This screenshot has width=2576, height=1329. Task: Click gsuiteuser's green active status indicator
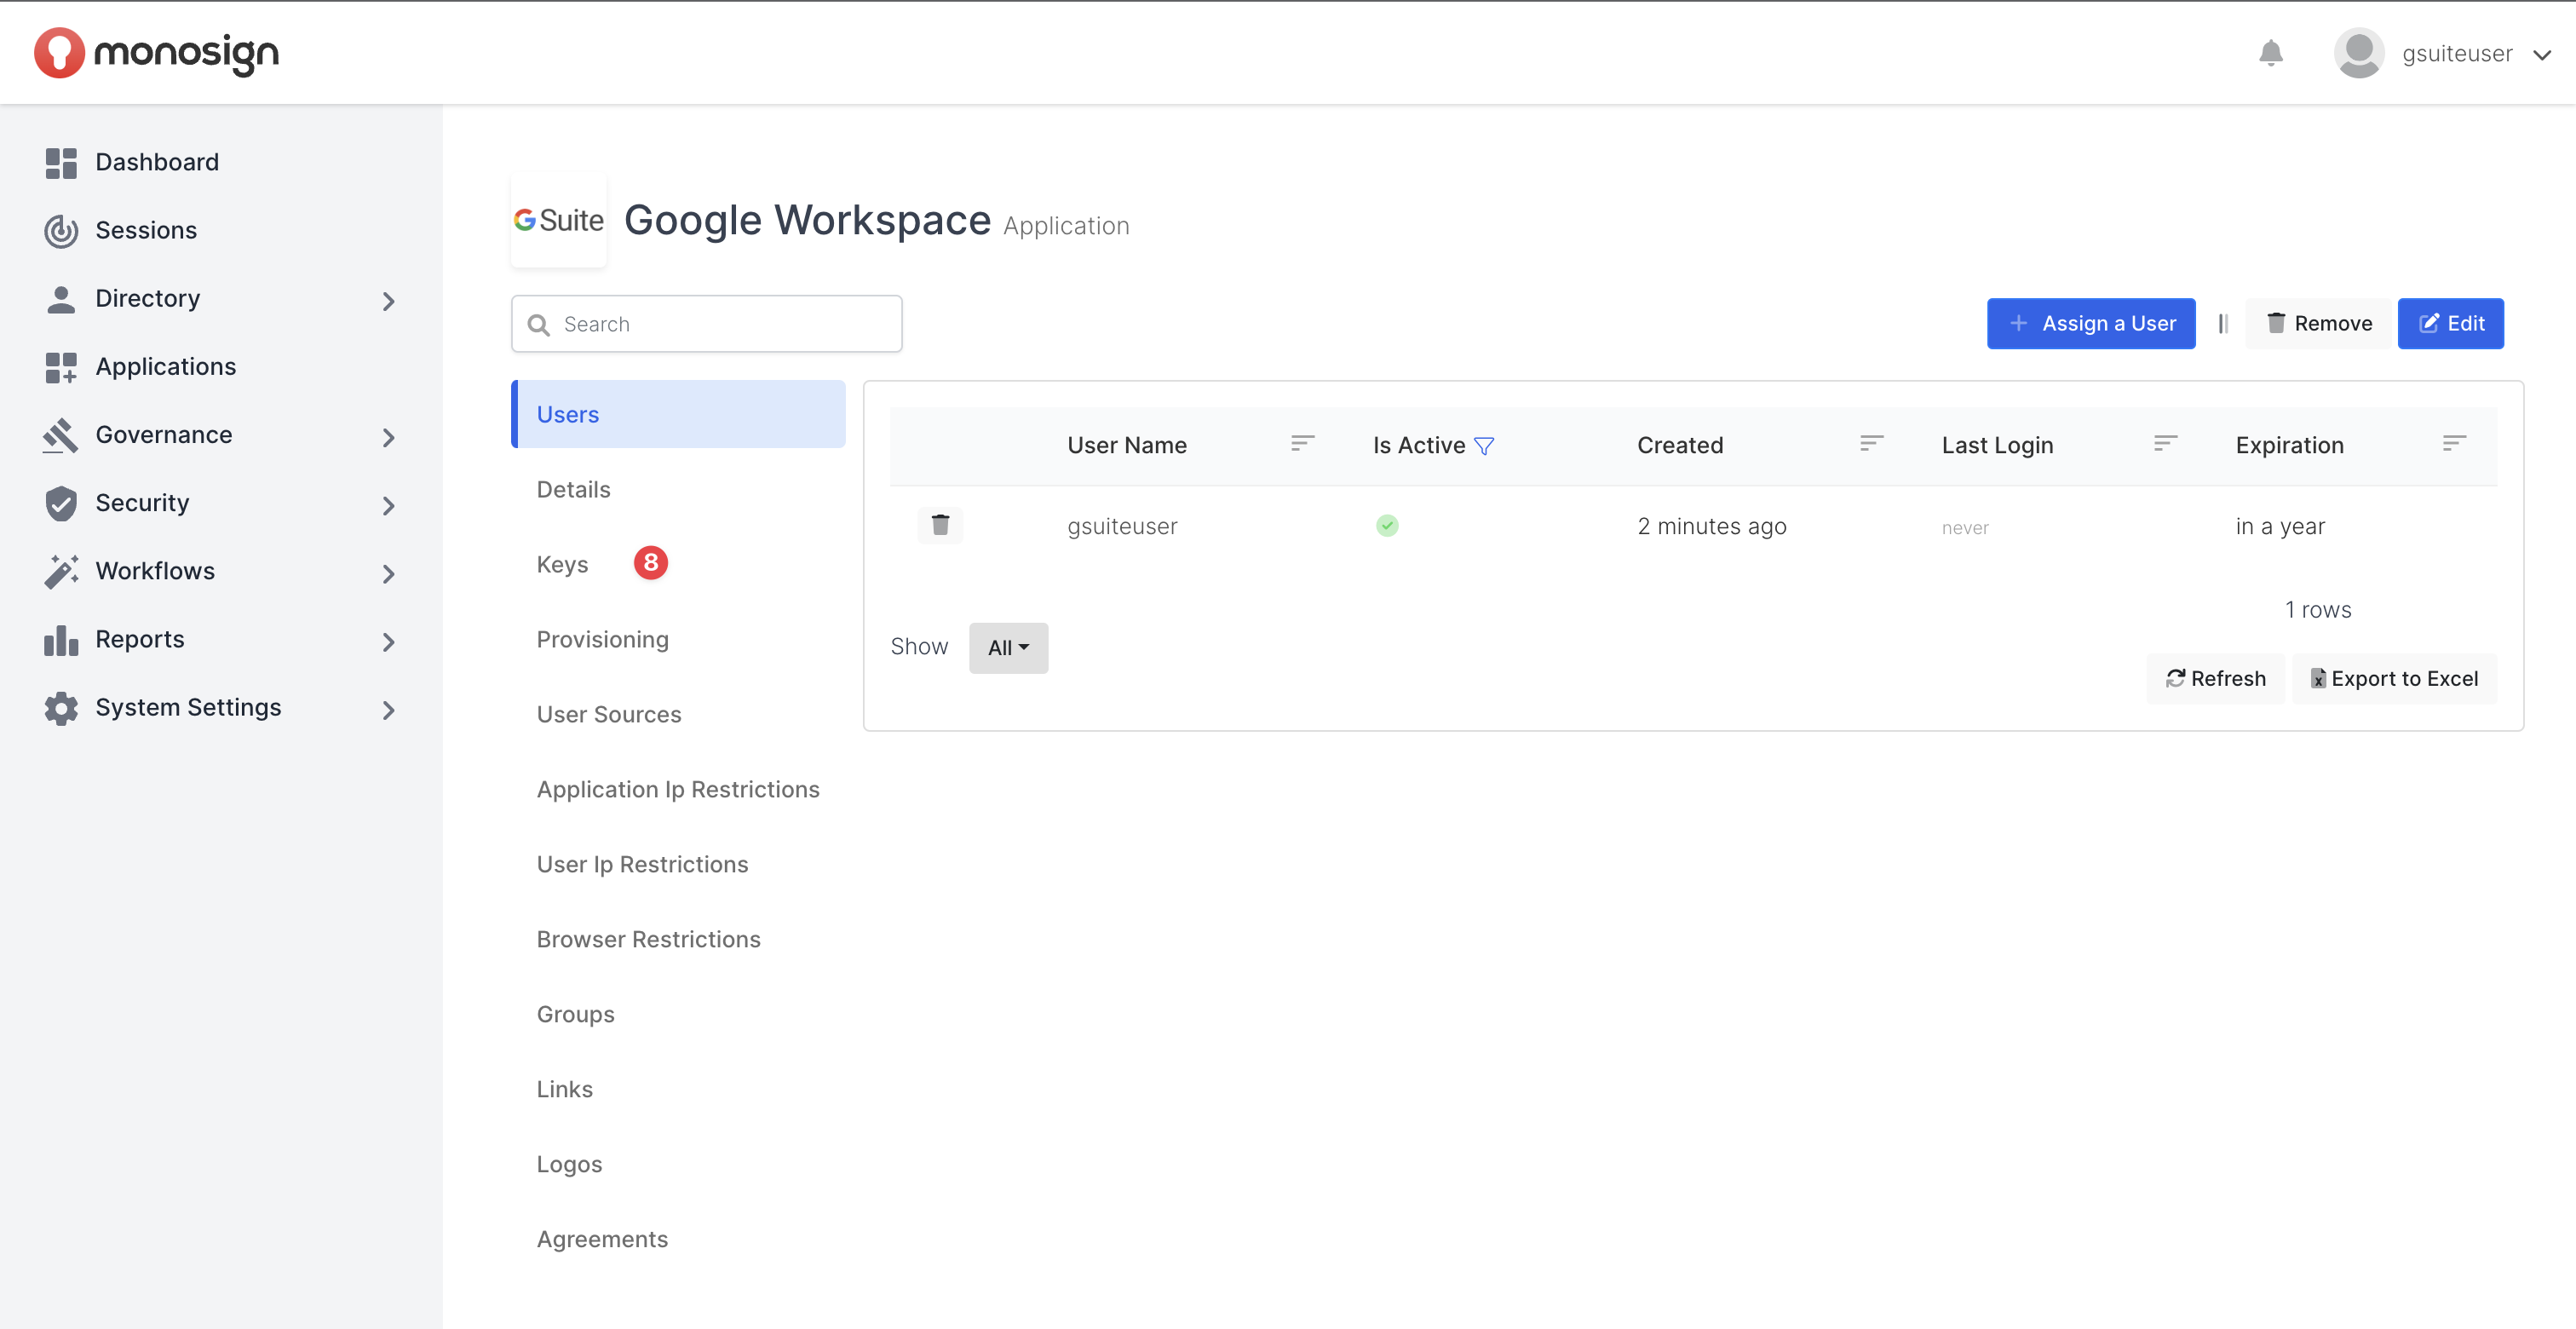[x=1387, y=525]
